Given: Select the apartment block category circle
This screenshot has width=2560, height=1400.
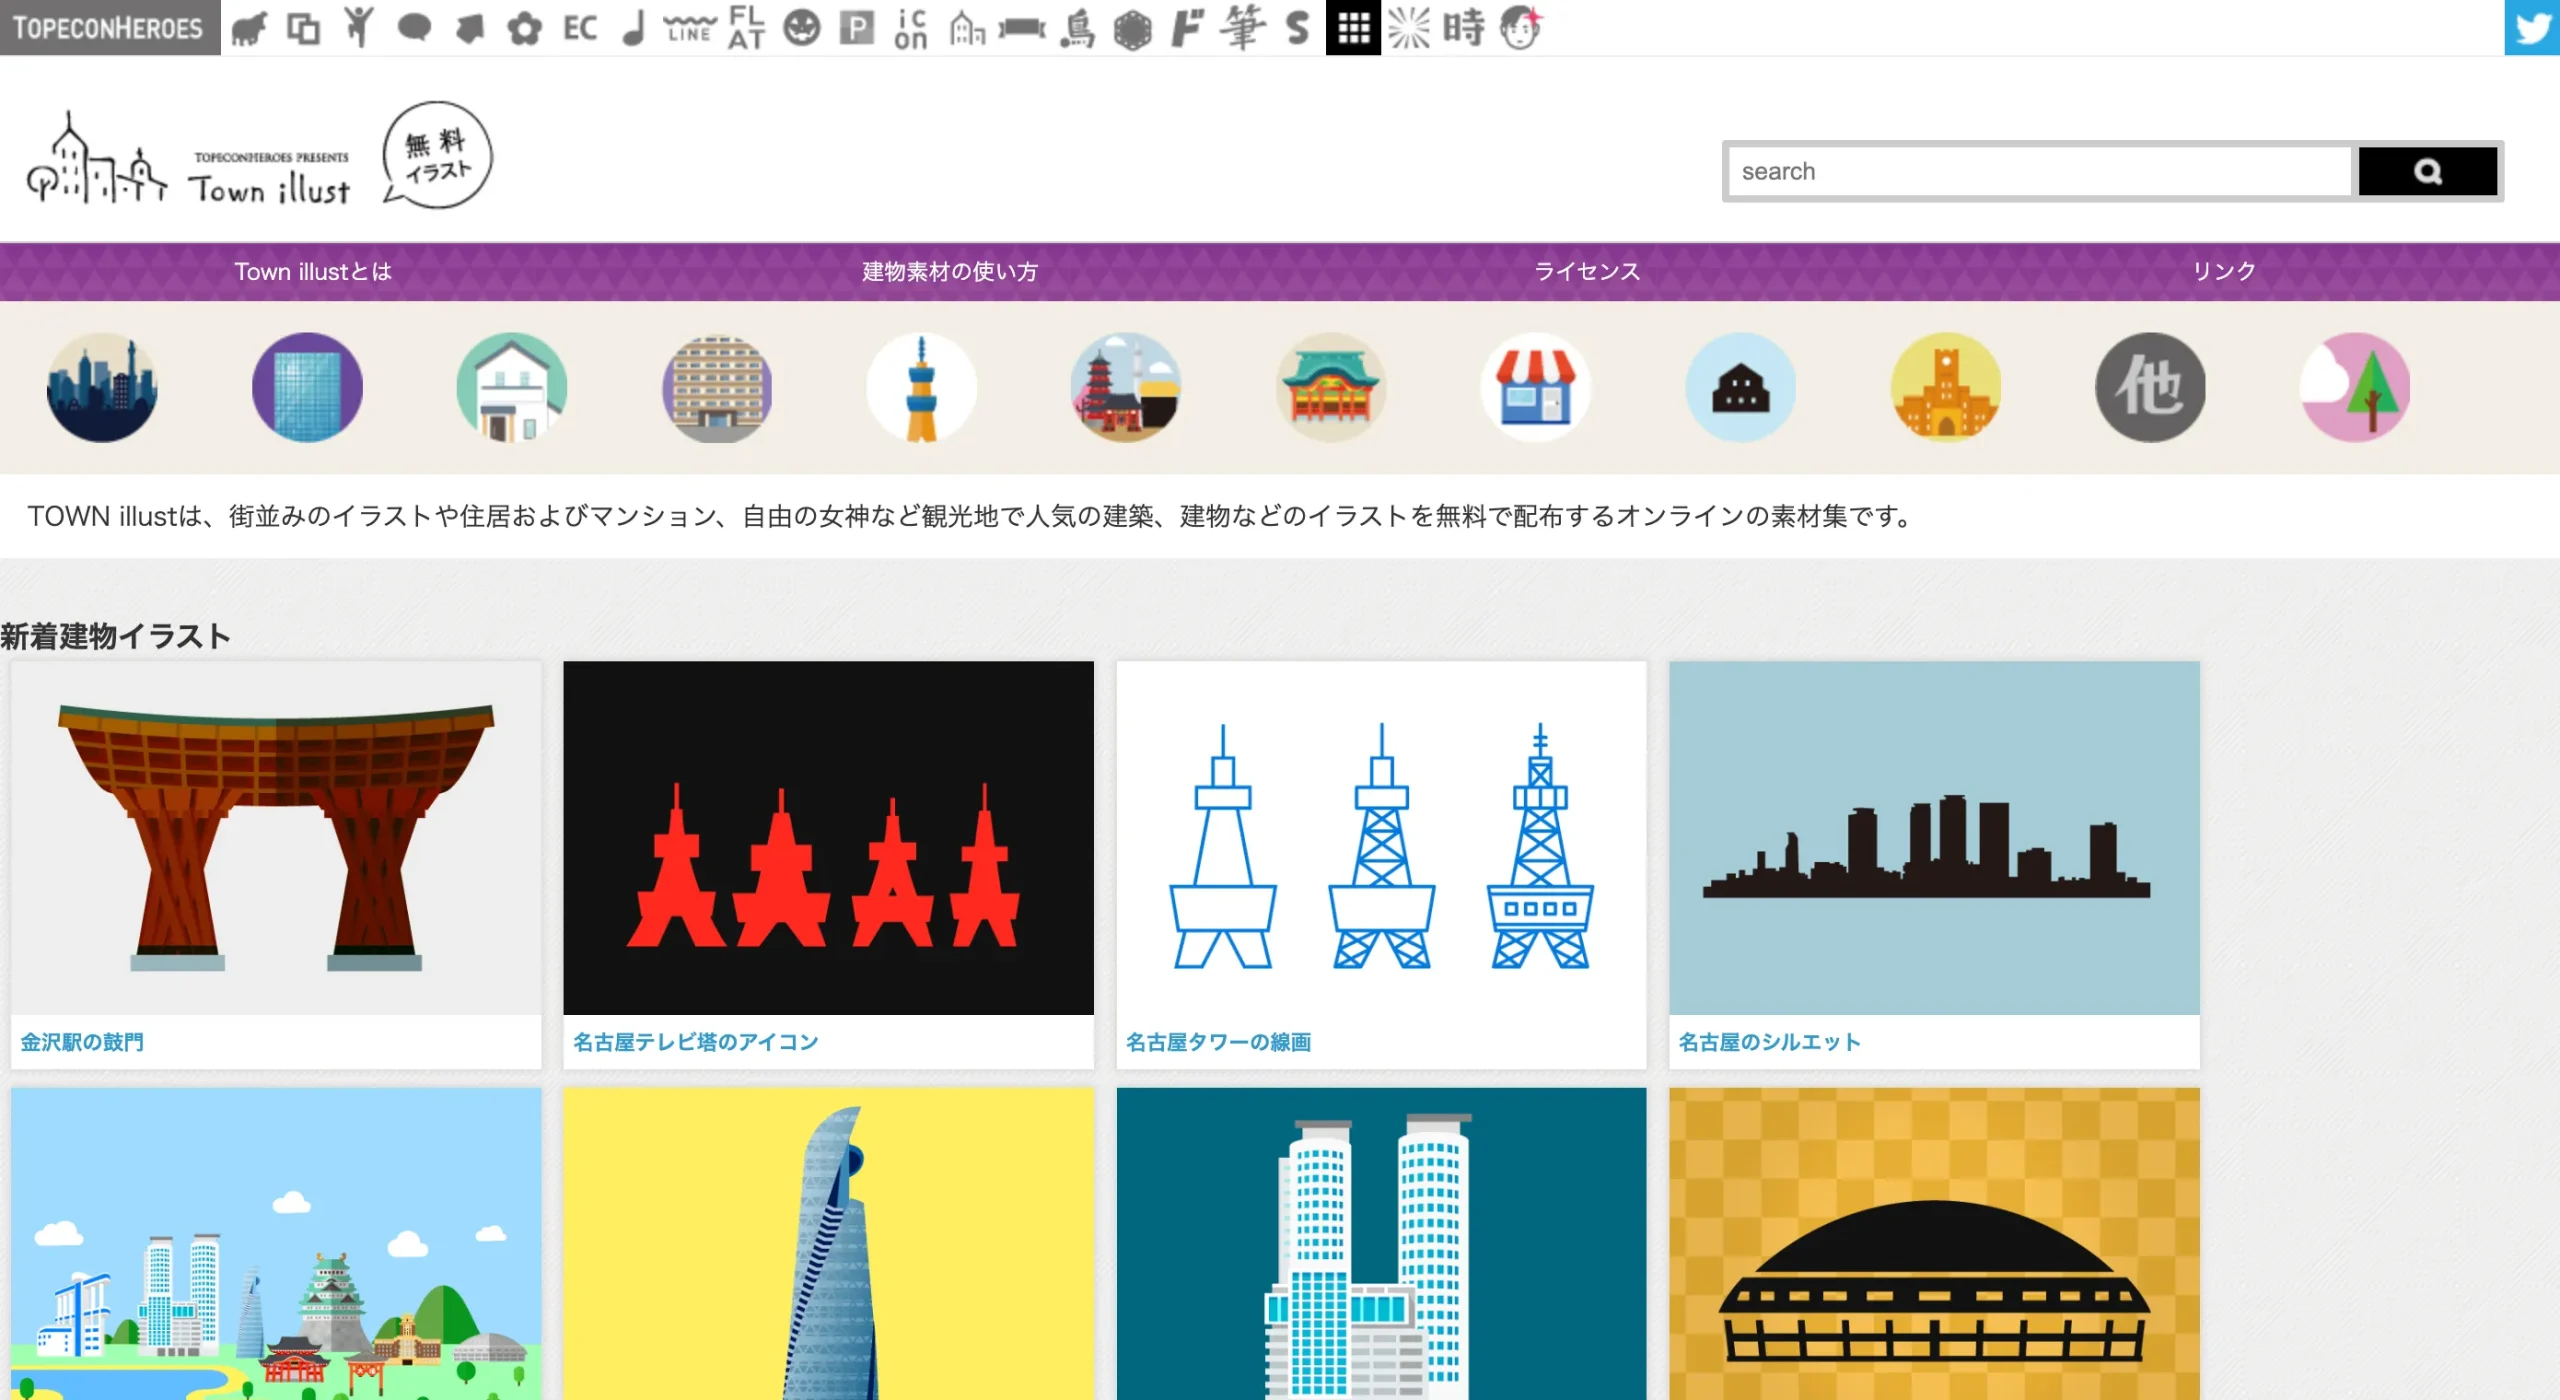Looking at the screenshot, I should tap(717, 387).
